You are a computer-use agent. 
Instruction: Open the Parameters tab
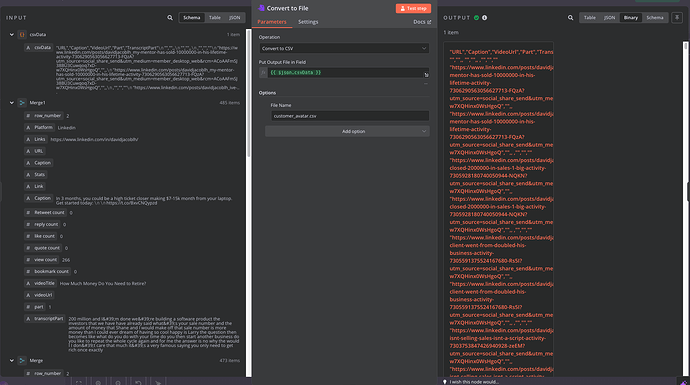pos(272,22)
